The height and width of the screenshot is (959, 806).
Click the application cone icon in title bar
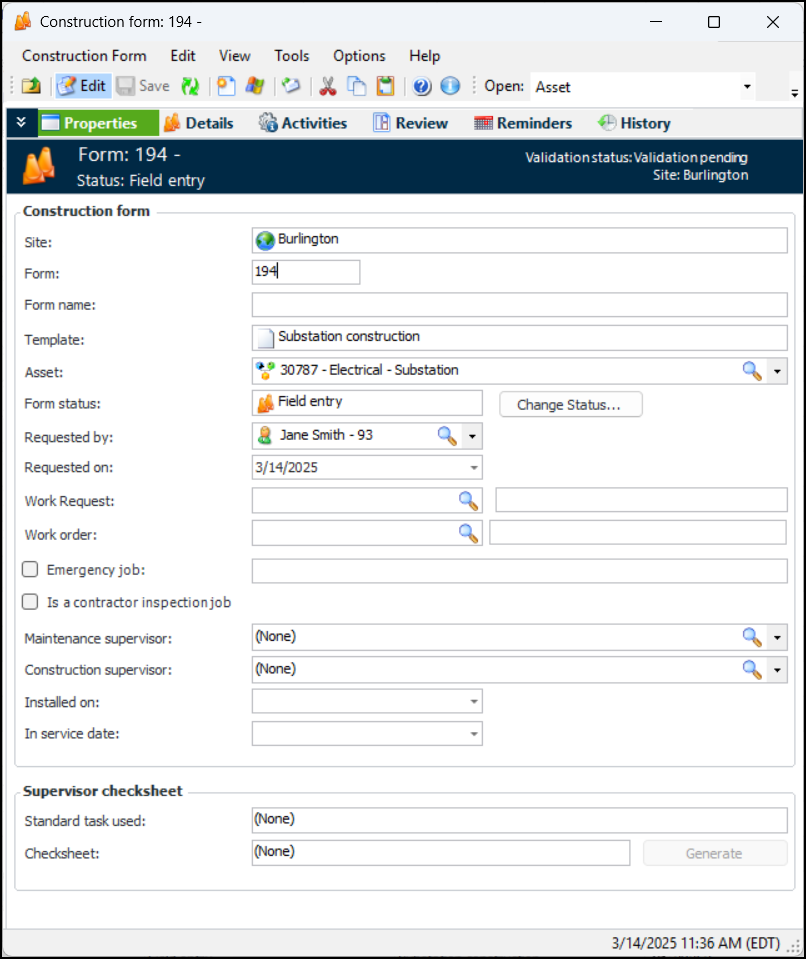tap(23, 21)
